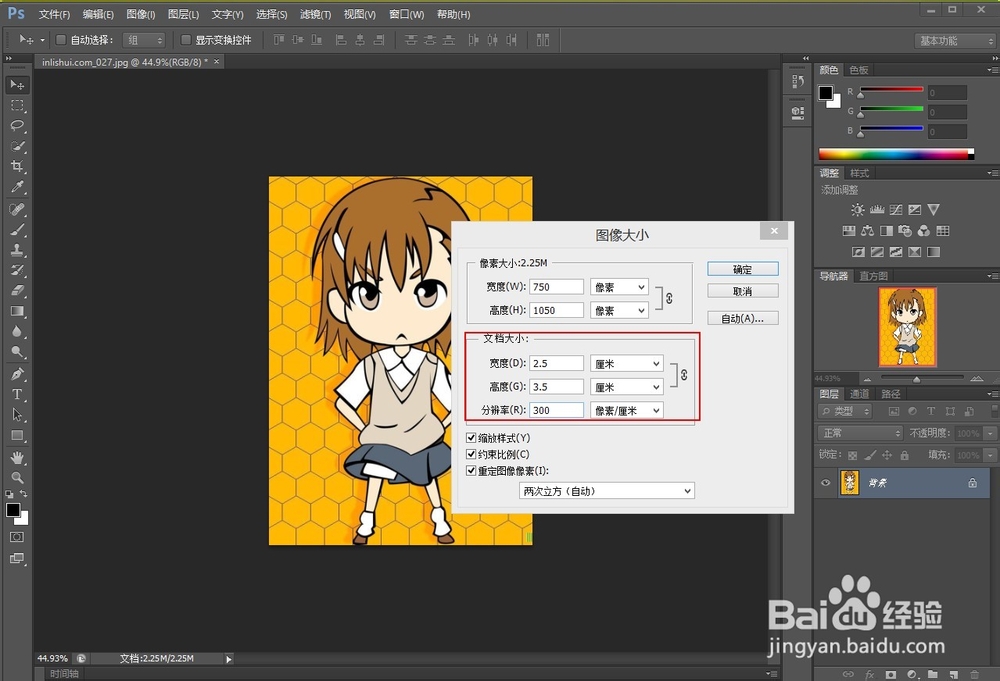
Task: Toggle off 重定图像像素(I)
Action: tap(471, 470)
